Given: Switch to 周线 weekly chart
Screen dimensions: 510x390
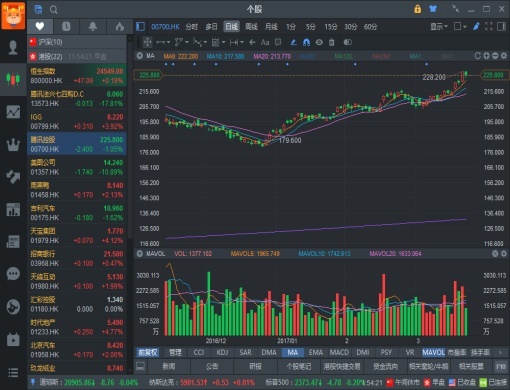Looking at the screenshot, I should click(251, 27).
